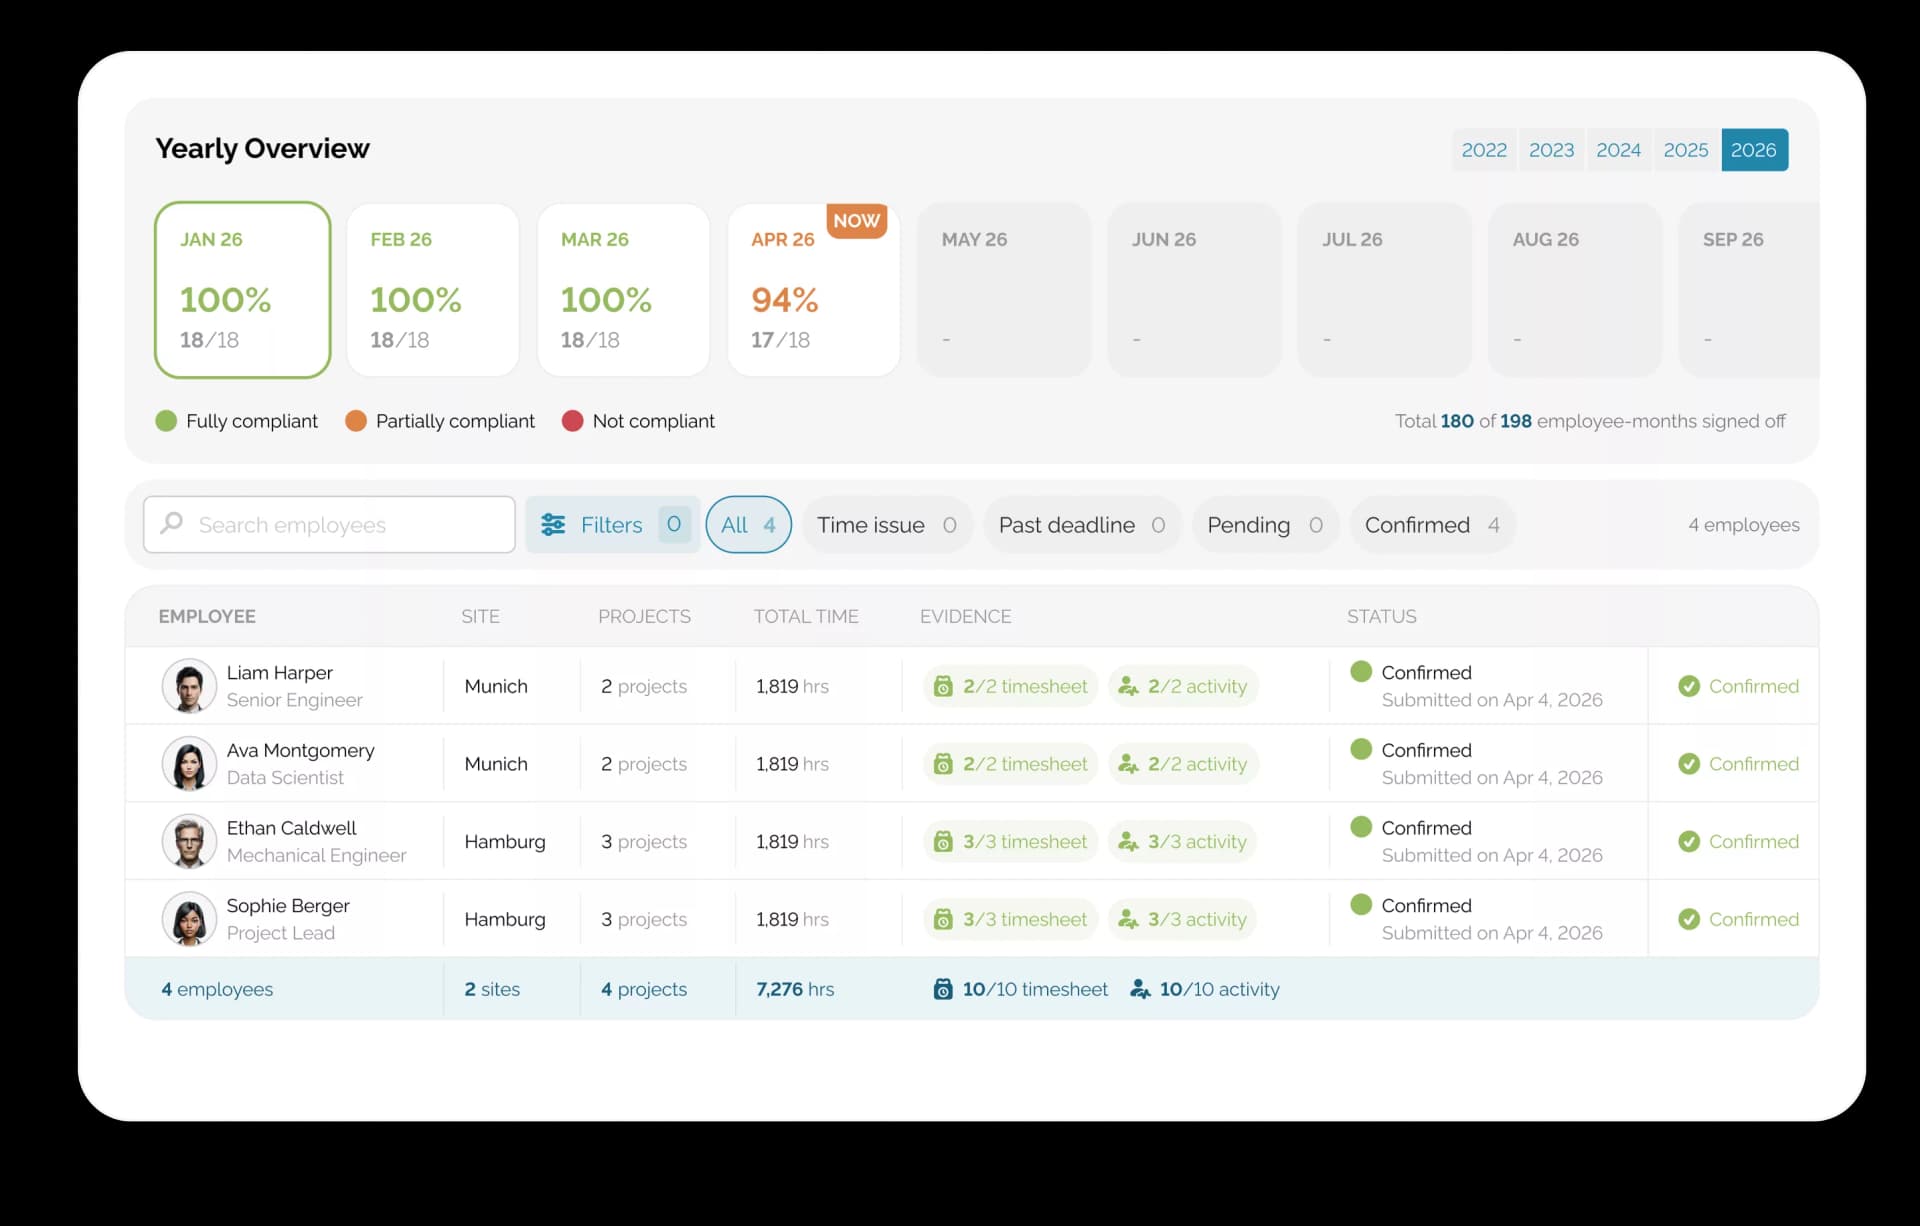Select the MAR 26 month card
This screenshot has width=1920, height=1226.
coord(623,290)
